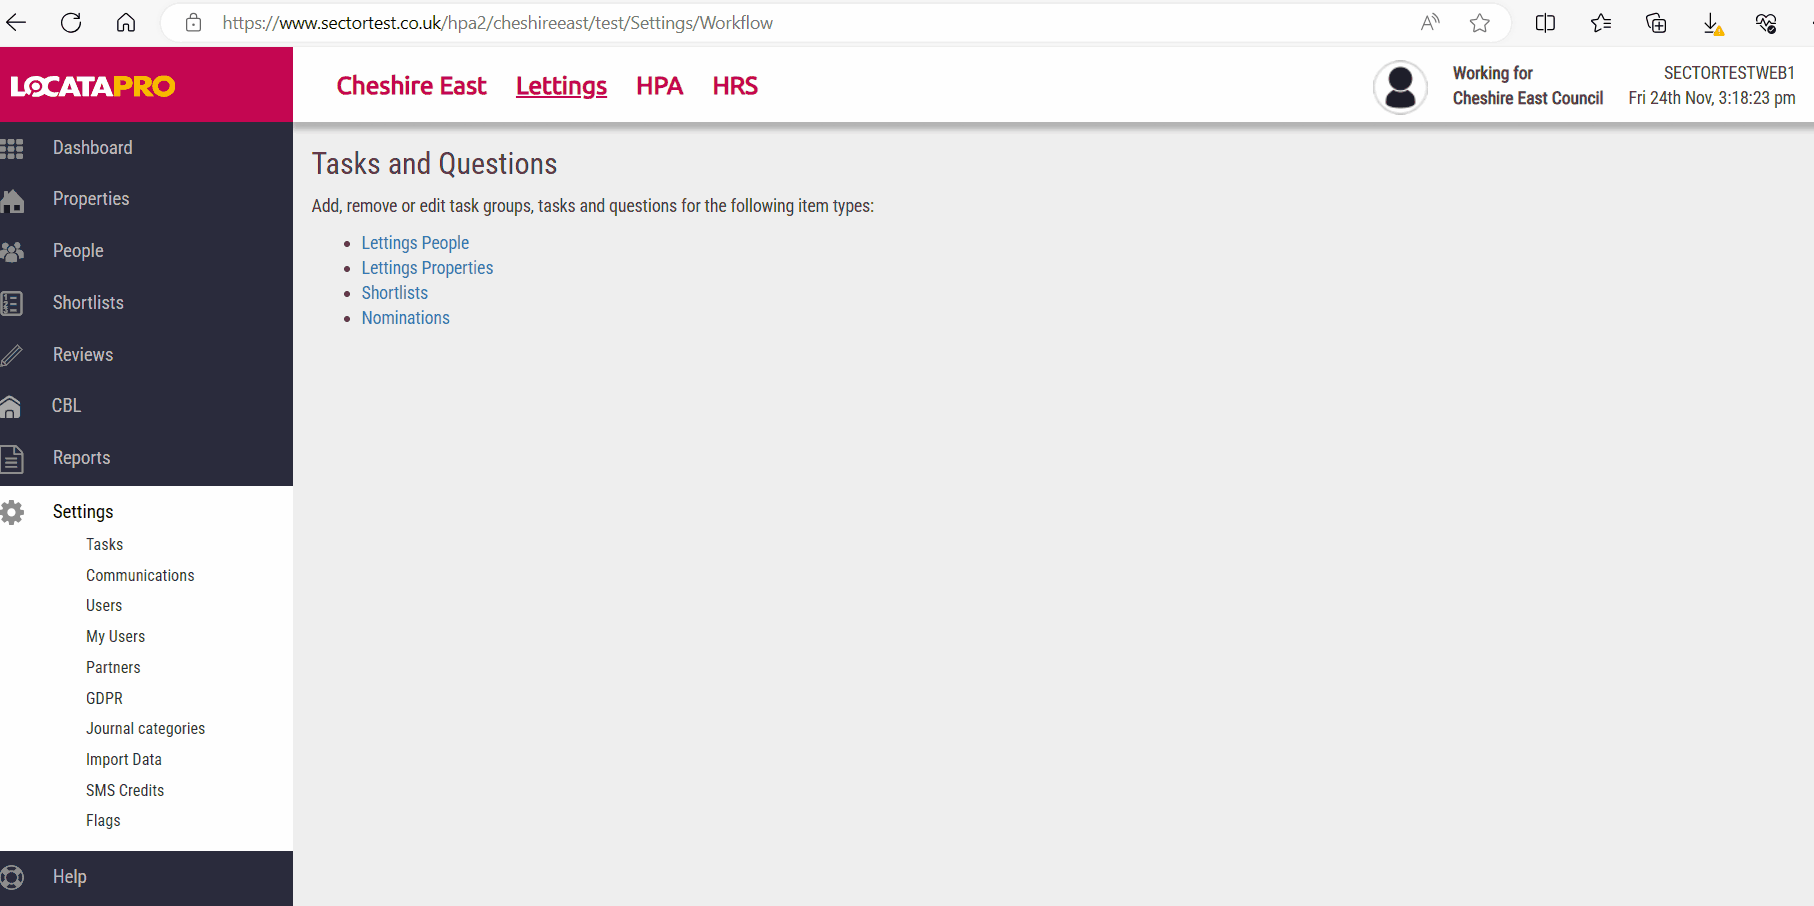Screen dimensions: 1814x906
Task: Click the date and time text
Action: coord(1711,98)
